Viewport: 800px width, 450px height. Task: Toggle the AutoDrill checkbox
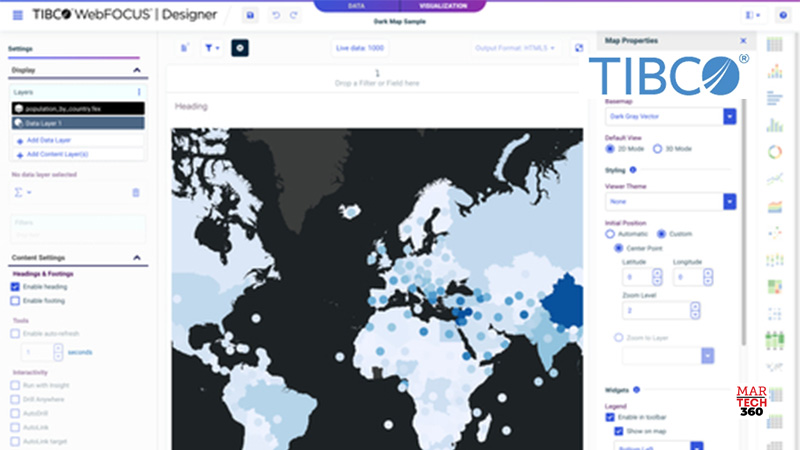[x=15, y=413]
